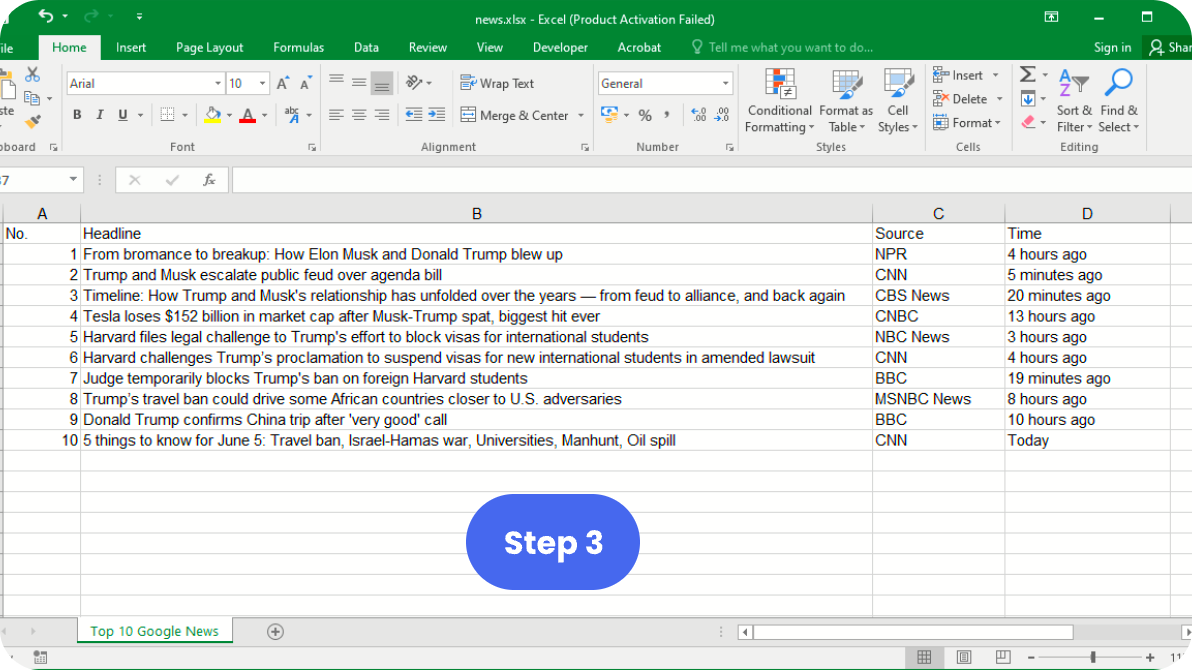This screenshot has height=670, width=1192.
Task: Click the Clear eraser icon
Action: [1028, 122]
